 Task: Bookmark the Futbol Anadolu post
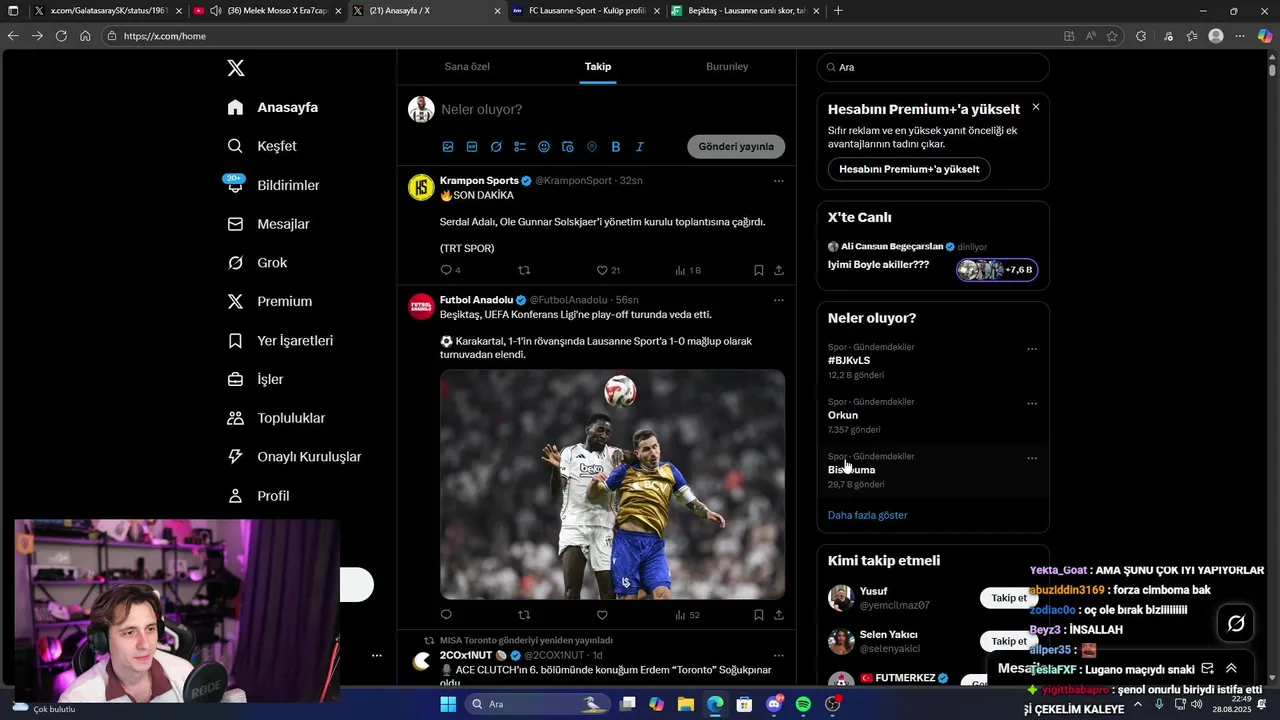click(759, 615)
